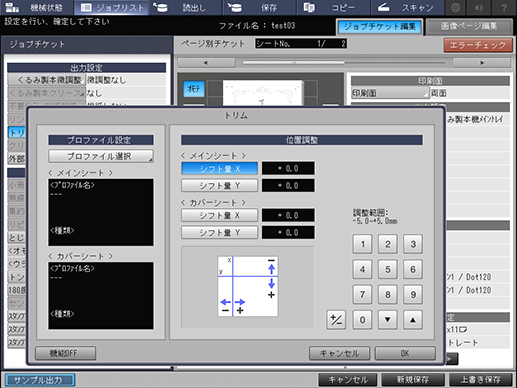Open くるみ製本クリース setting

click(46, 93)
